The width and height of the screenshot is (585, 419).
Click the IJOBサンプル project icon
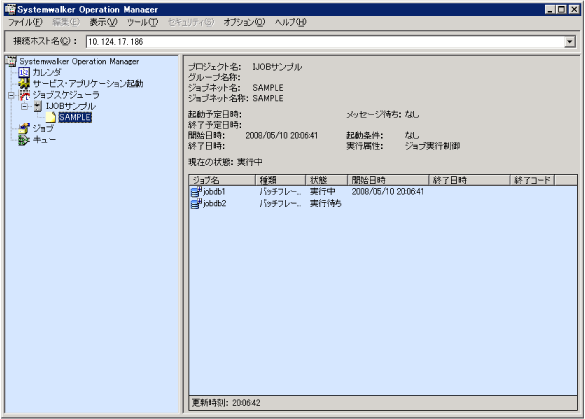(x=37, y=106)
